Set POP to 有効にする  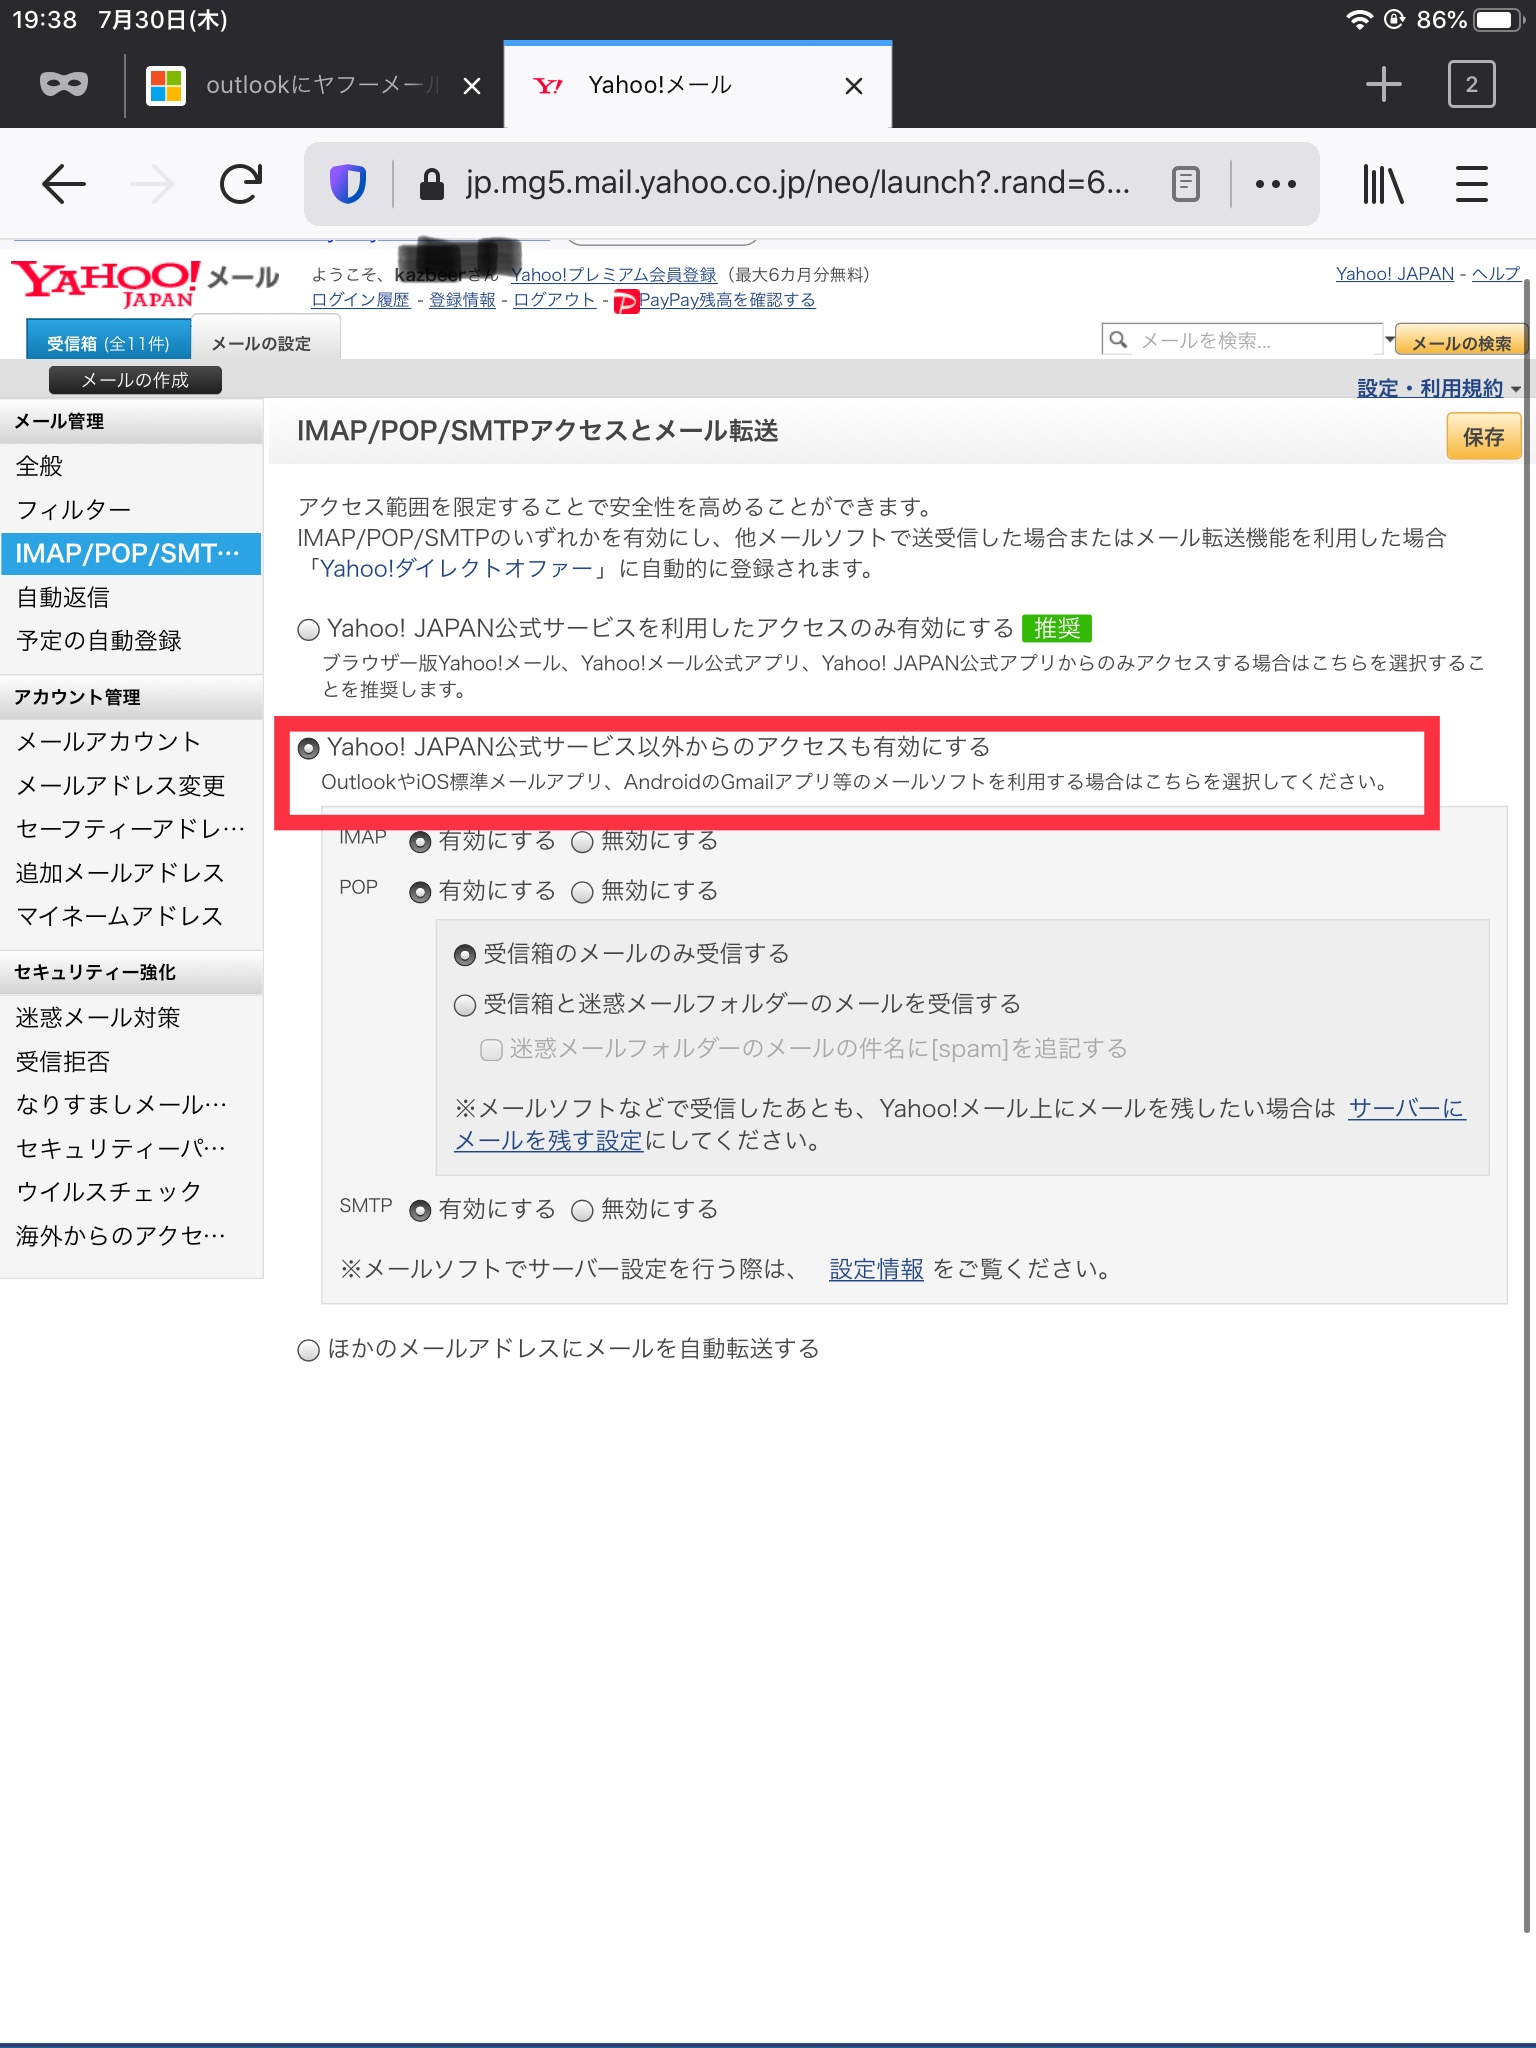pyautogui.click(x=421, y=892)
